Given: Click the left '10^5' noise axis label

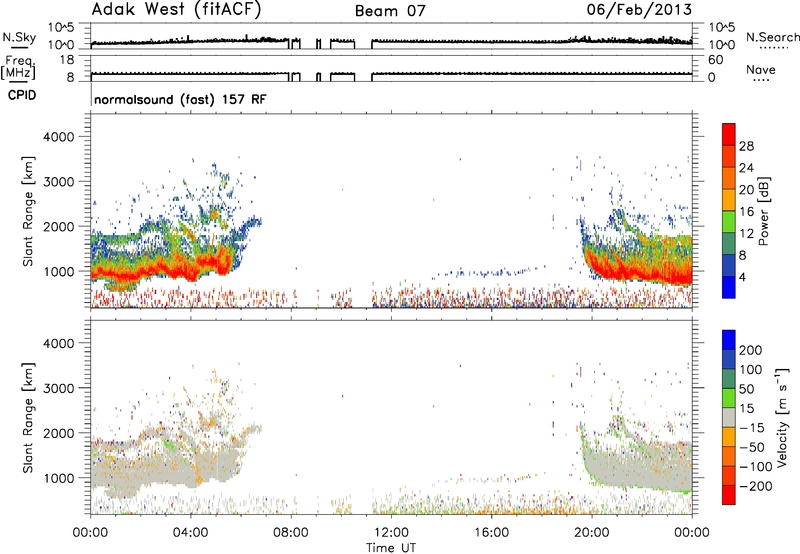Looking at the screenshot, I should pyautogui.click(x=61, y=28).
